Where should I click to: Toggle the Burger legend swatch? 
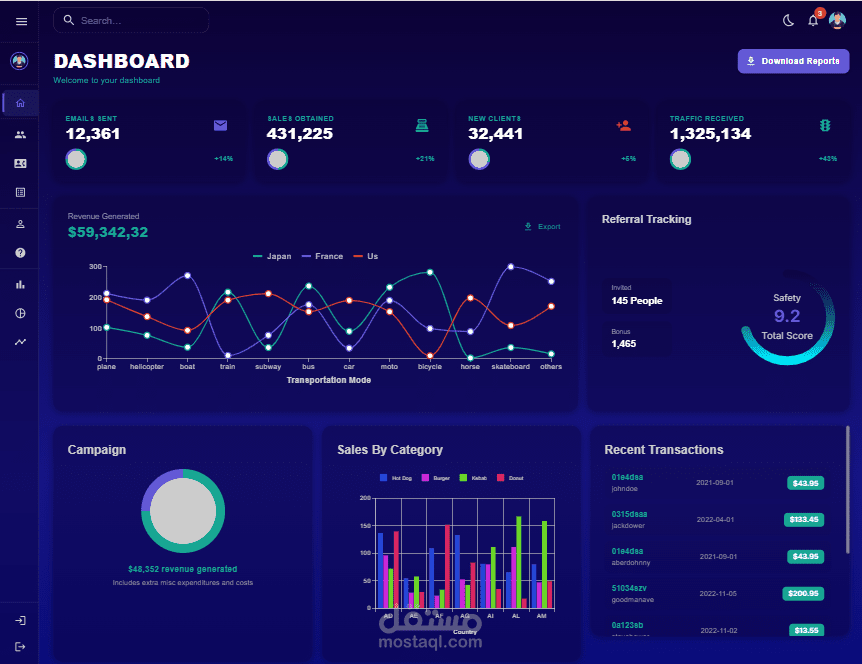425,478
